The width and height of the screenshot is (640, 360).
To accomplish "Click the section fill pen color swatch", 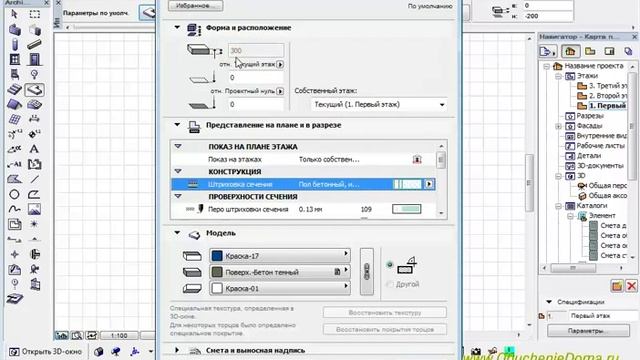I will click(407, 209).
